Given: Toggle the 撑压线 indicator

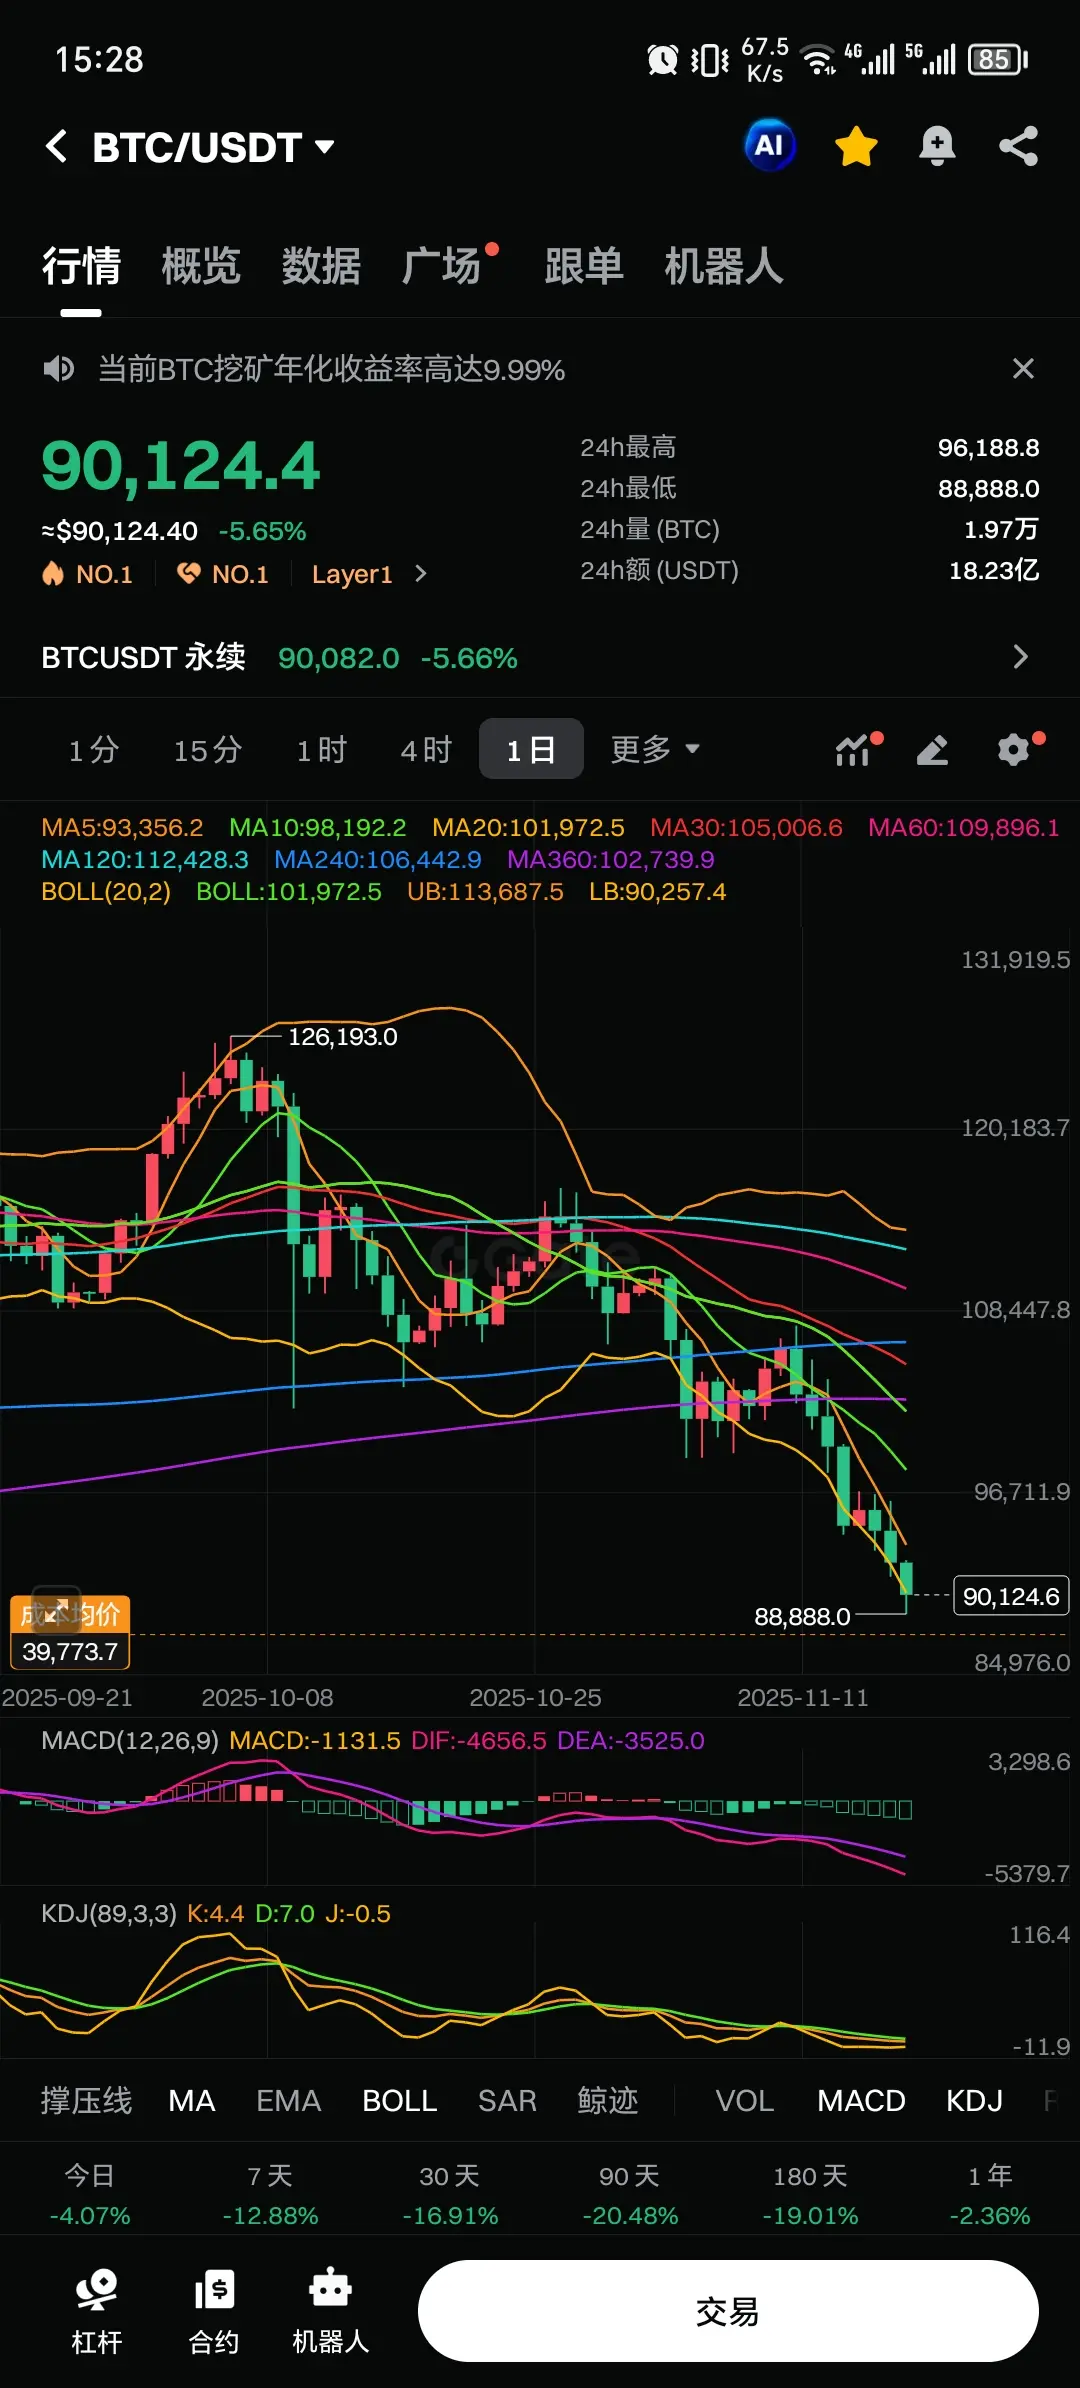Looking at the screenshot, I should (86, 2101).
